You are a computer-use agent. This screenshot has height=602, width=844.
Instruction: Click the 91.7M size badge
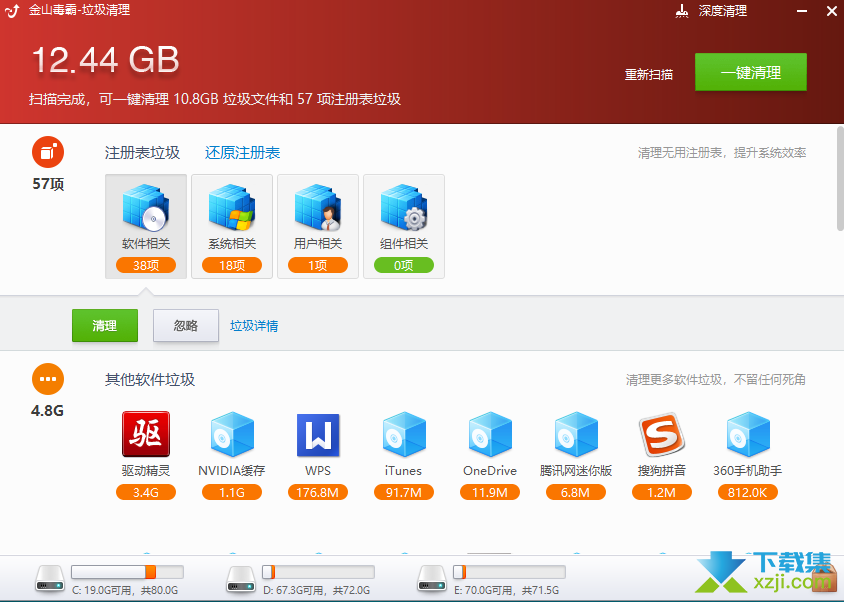(x=404, y=492)
